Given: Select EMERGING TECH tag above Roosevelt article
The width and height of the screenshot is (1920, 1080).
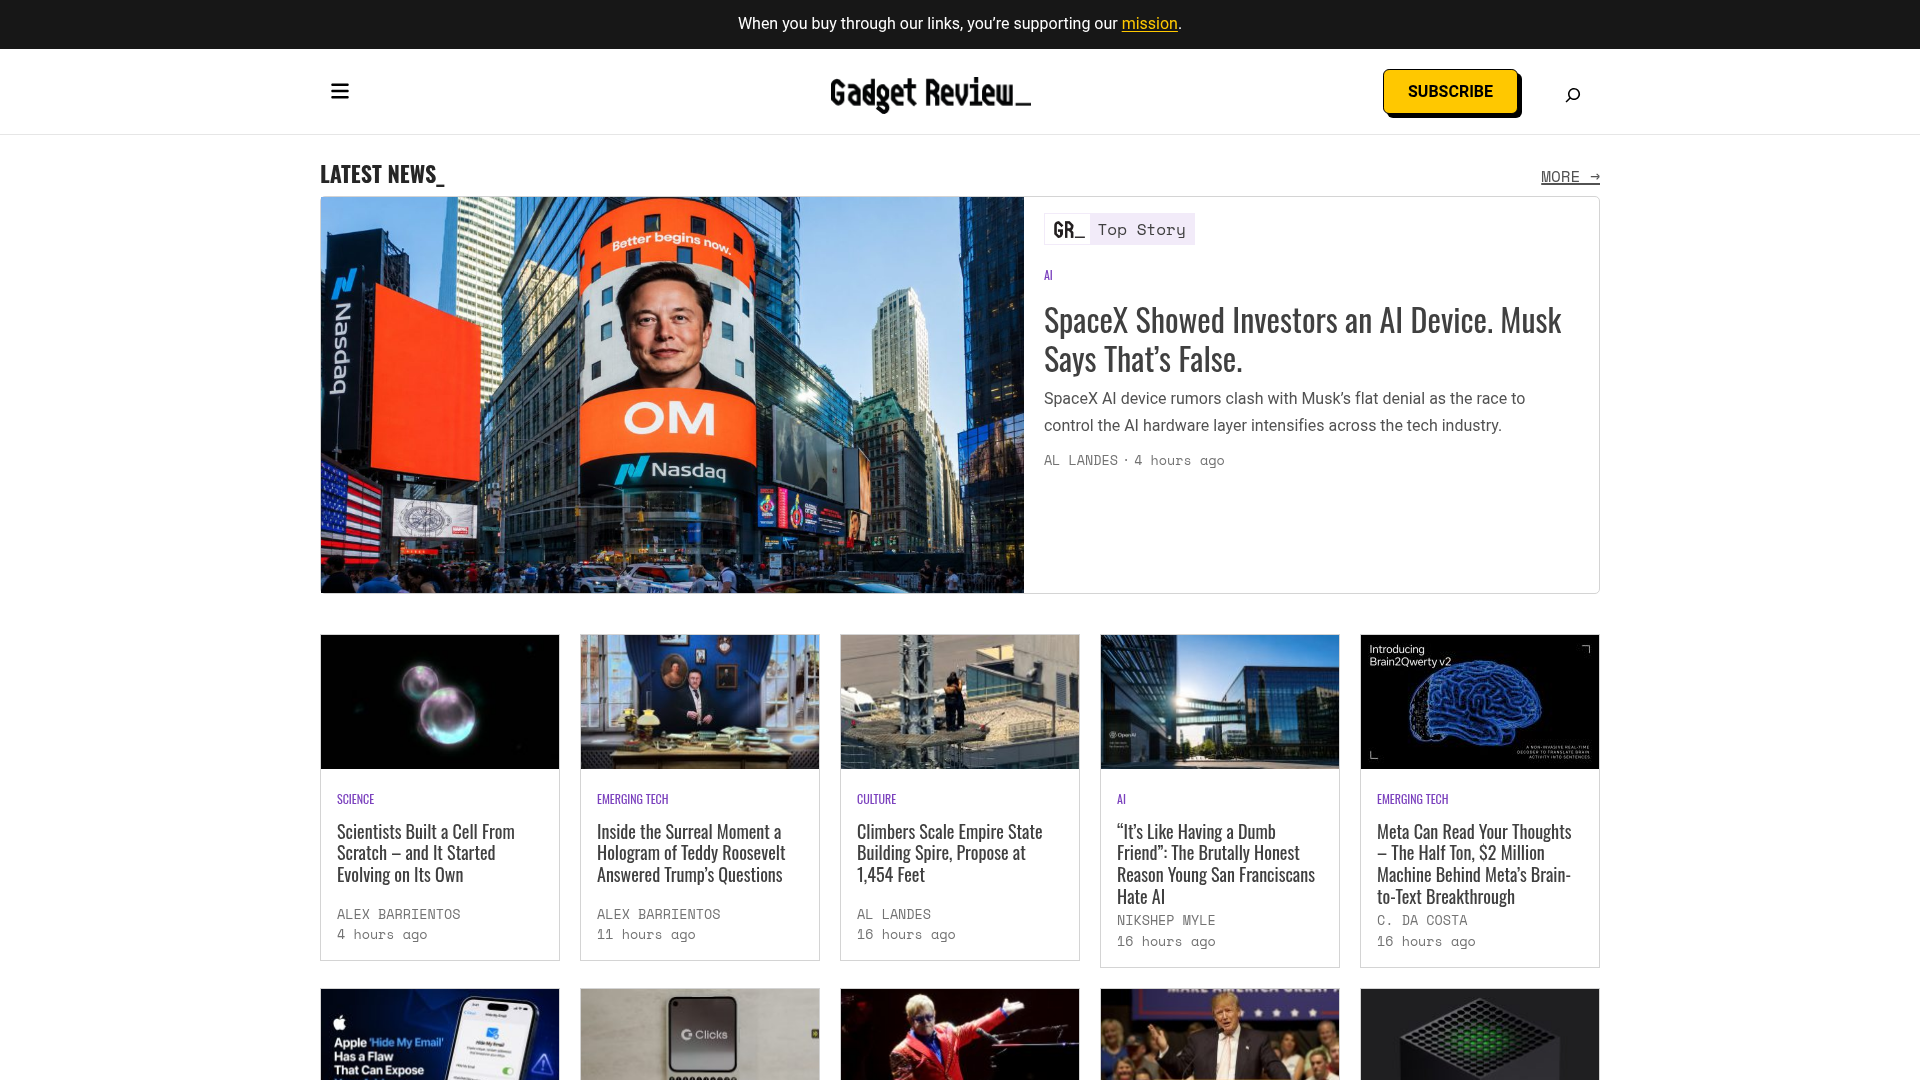Looking at the screenshot, I should point(632,799).
